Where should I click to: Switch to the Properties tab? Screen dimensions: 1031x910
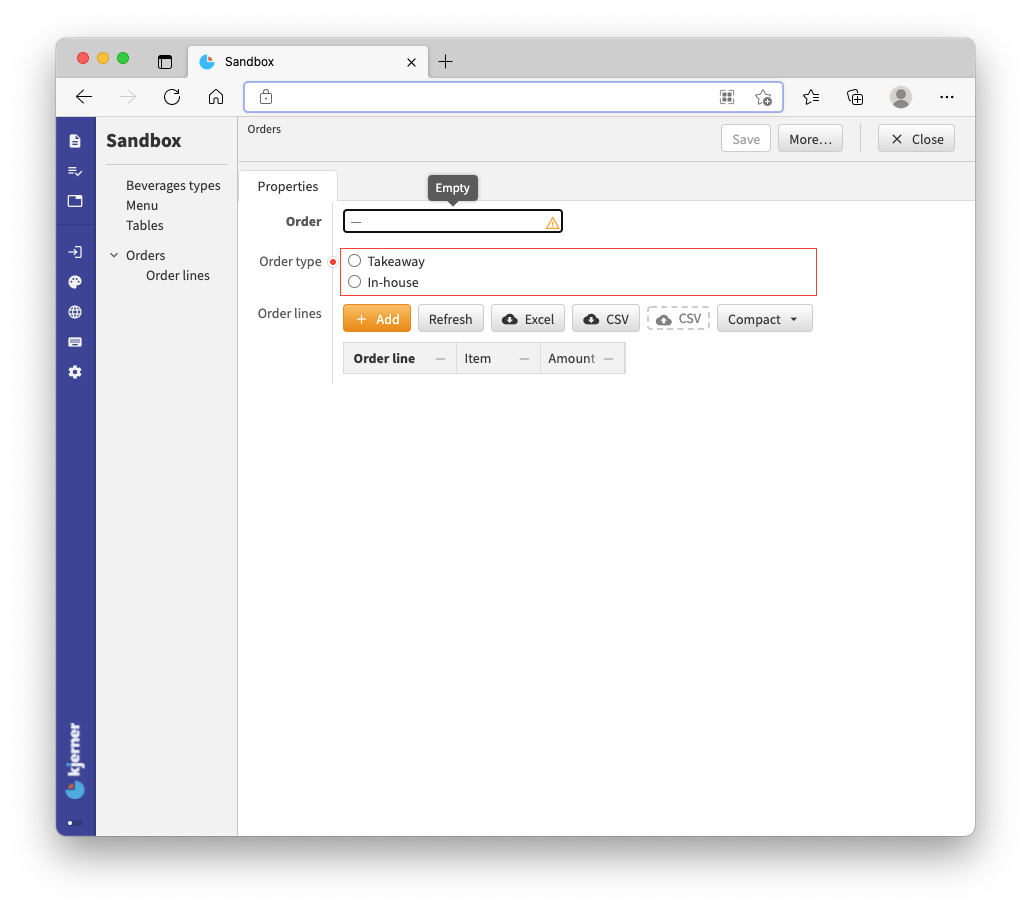tap(288, 186)
